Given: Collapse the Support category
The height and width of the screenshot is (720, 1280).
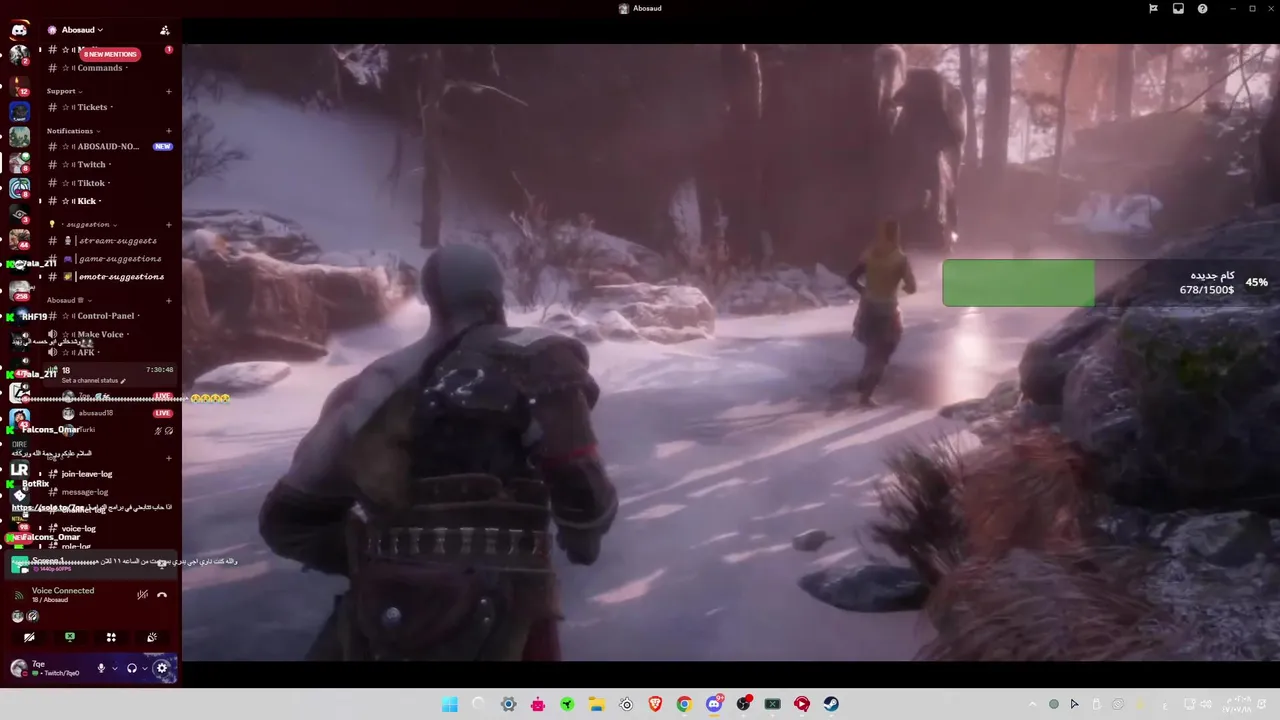Looking at the screenshot, I should 64,91.
